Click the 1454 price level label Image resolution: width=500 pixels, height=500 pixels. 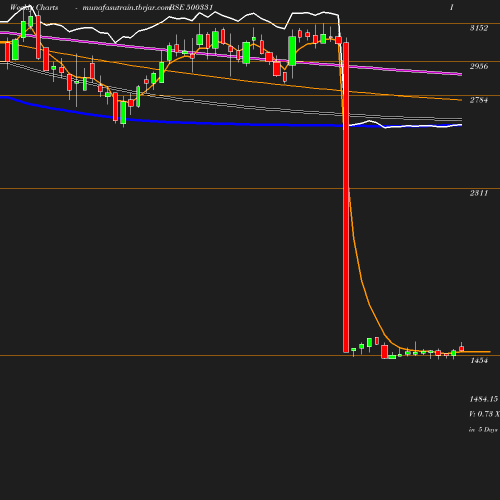(x=479, y=360)
